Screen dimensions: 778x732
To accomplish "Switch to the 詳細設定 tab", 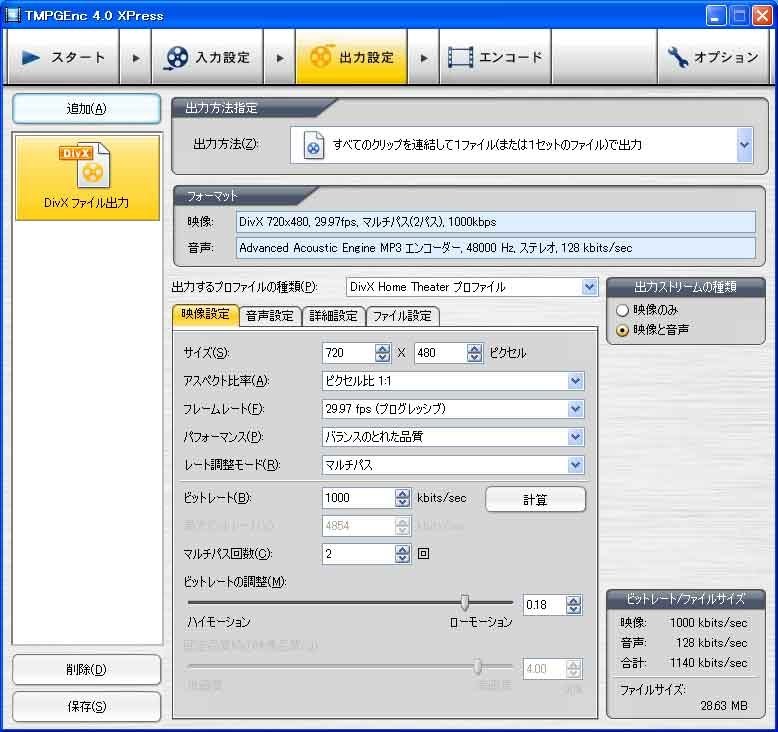I will tap(333, 316).
